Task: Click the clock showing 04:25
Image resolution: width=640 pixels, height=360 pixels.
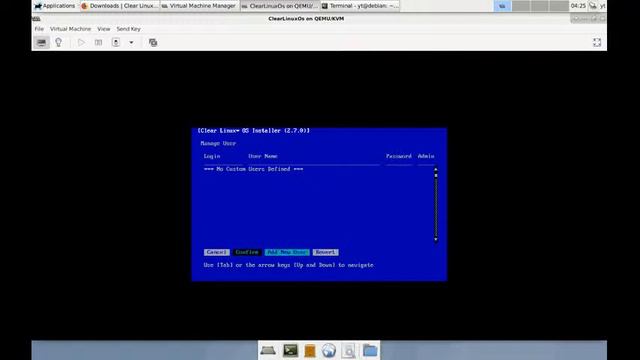Action: (578, 6)
